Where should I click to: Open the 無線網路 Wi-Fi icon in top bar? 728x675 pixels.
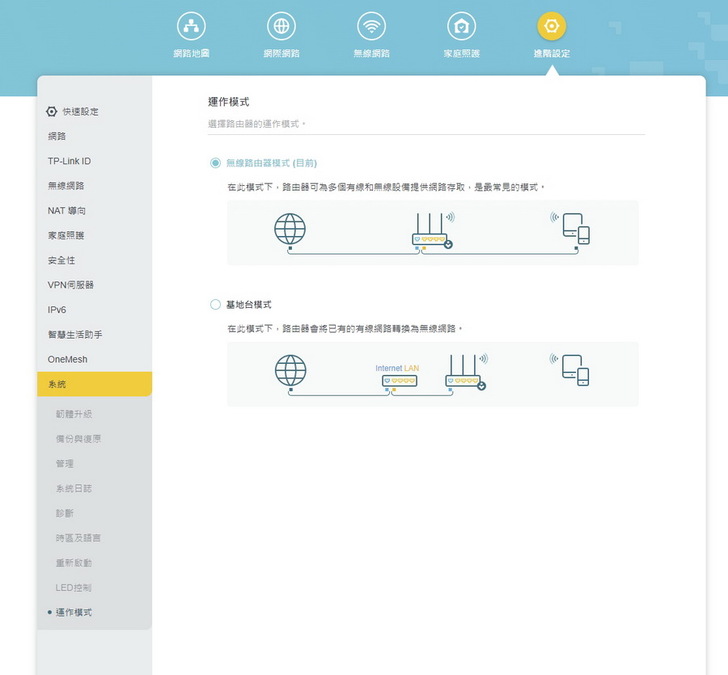(x=372, y=27)
